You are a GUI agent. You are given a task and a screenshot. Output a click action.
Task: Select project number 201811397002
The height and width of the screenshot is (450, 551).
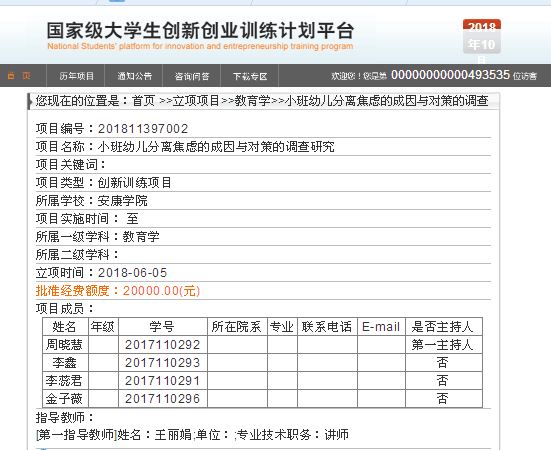click(143, 129)
